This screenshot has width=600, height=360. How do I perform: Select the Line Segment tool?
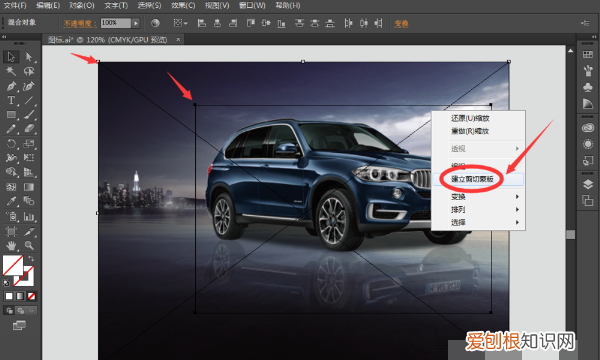(x=29, y=100)
